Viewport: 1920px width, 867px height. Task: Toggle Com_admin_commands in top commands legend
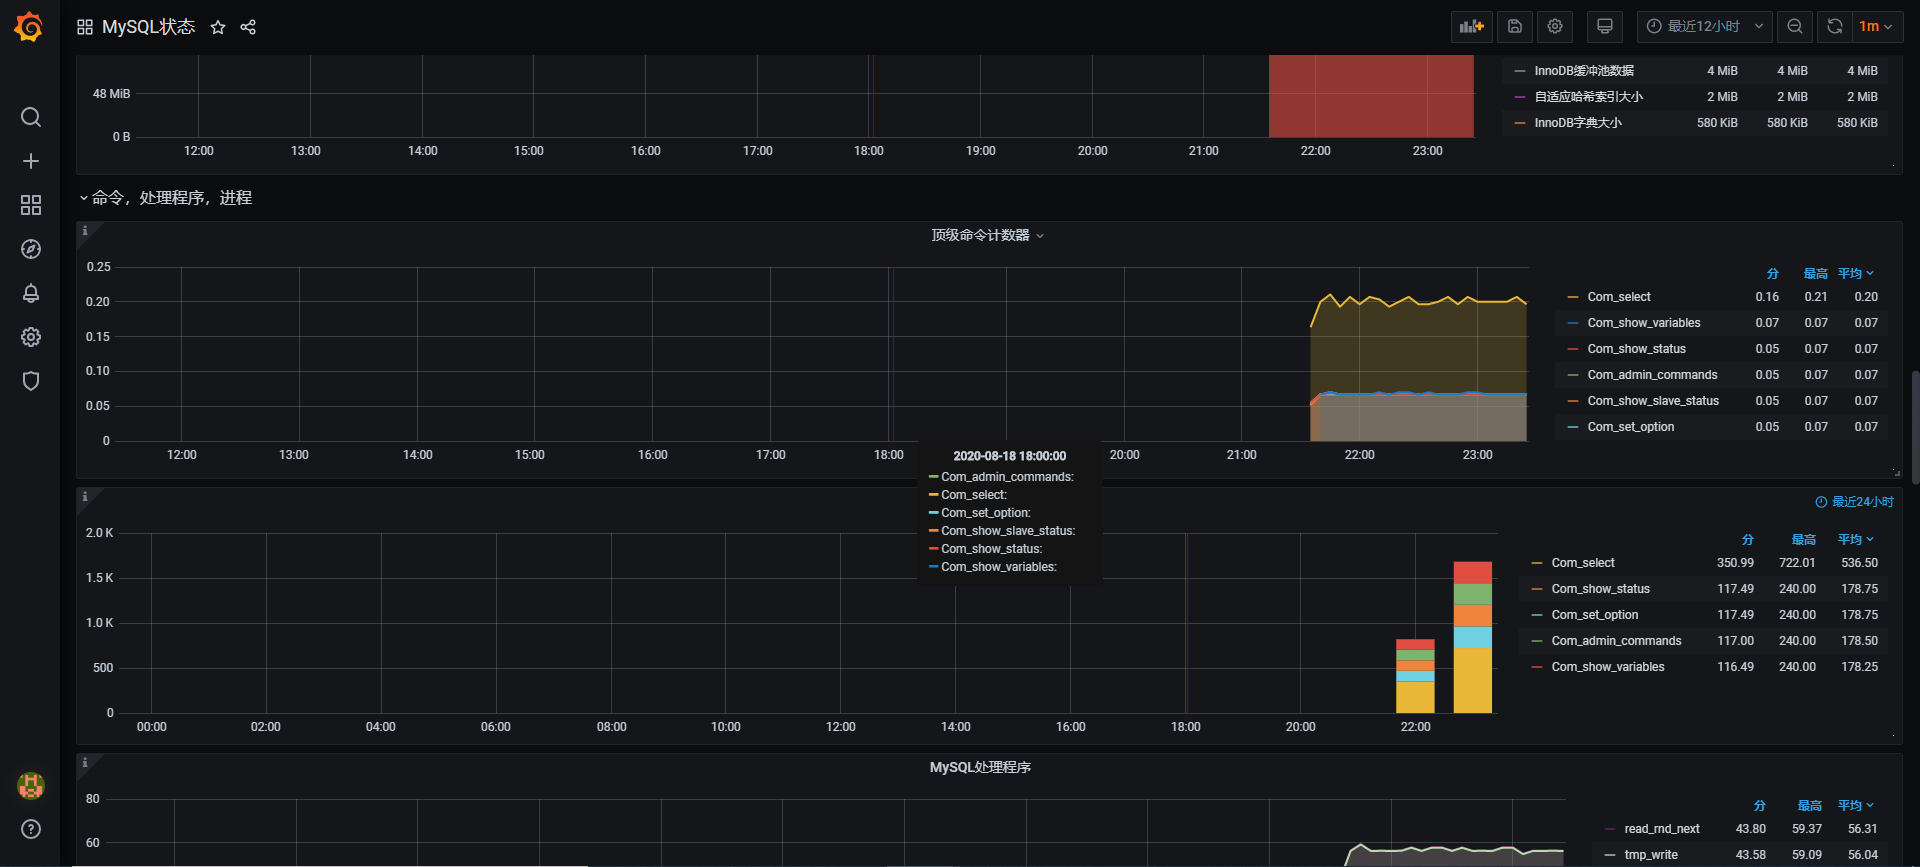click(1652, 375)
